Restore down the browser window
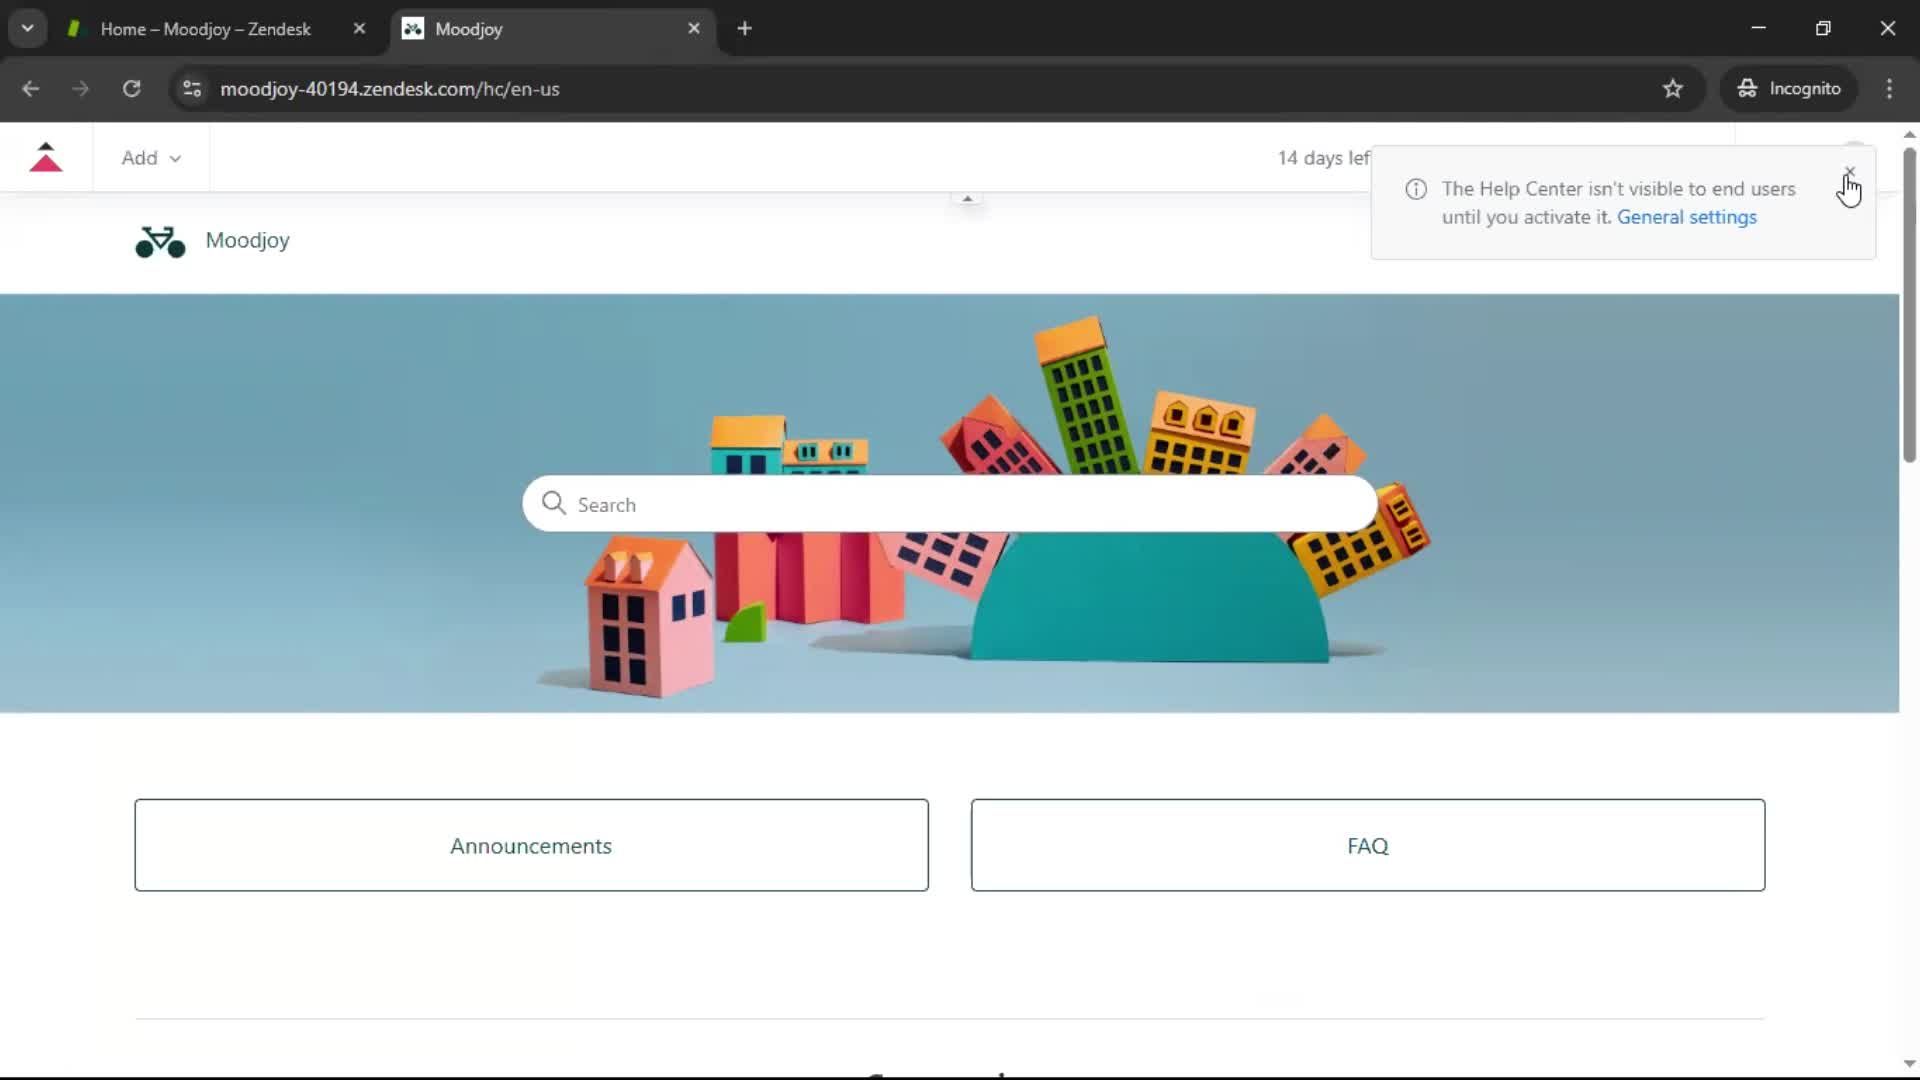The image size is (1920, 1080). tap(1823, 29)
